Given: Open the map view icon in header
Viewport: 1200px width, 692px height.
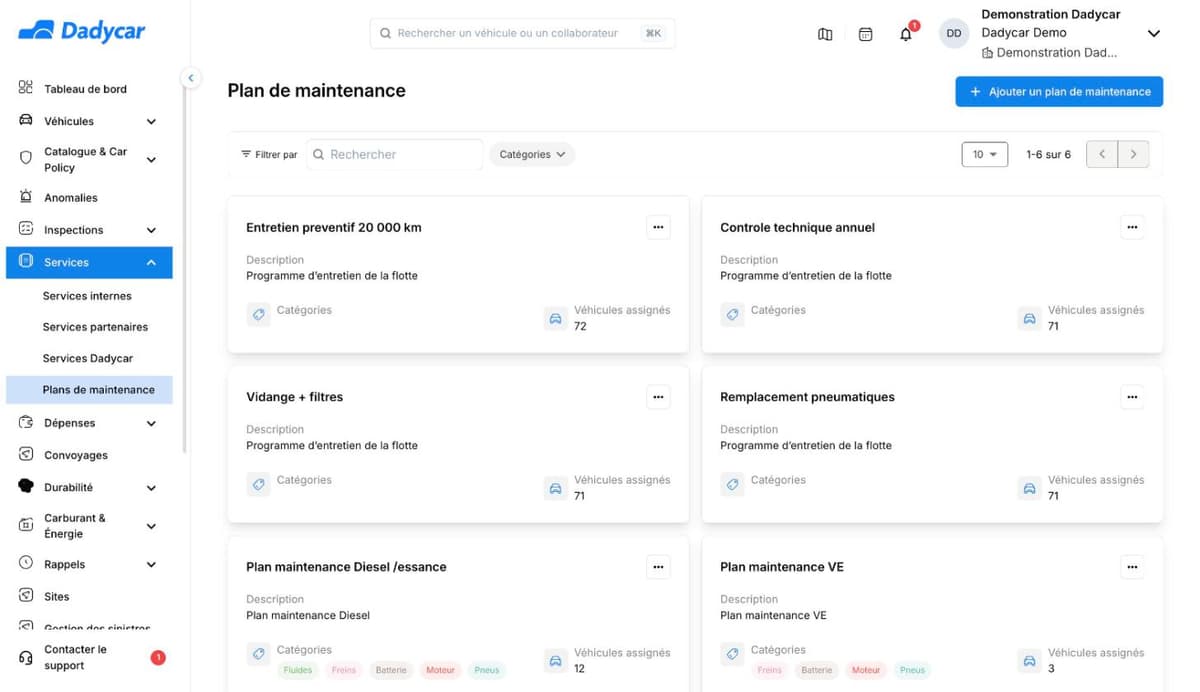Looking at the screenshot, I should (825, 34).
